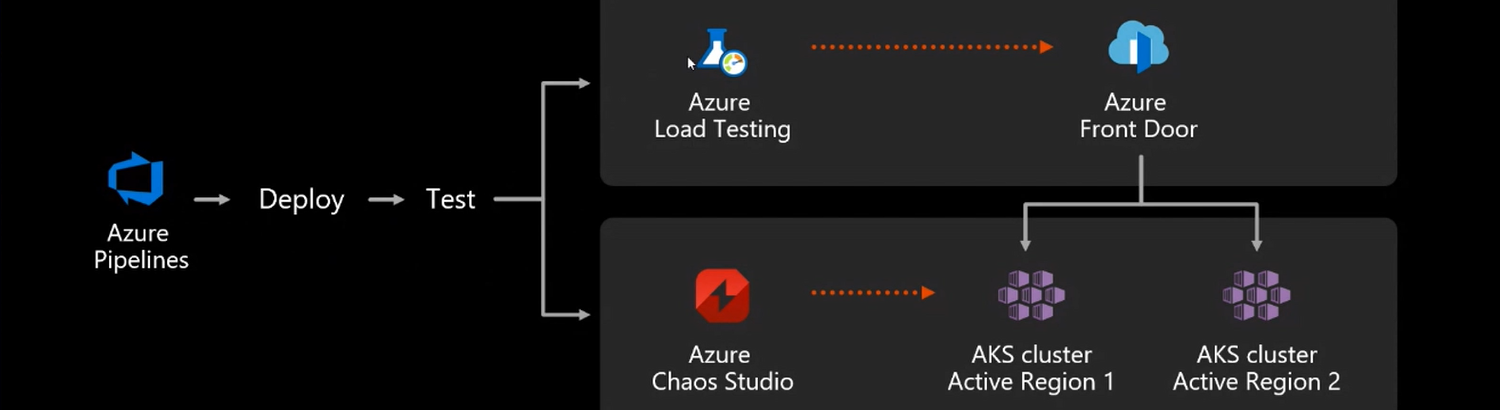Click the AKS cluster Active Region 2 icon

1256,295
